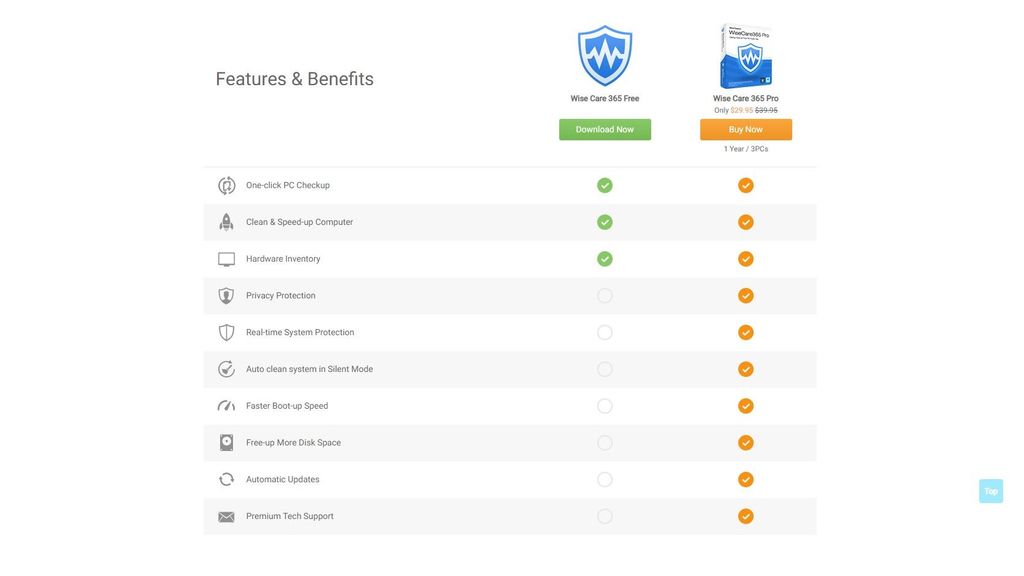Screen dimensions: 1024x576
Task: Select the Auto clean in Silent Mode checkmark
Action: click(745, 368)
